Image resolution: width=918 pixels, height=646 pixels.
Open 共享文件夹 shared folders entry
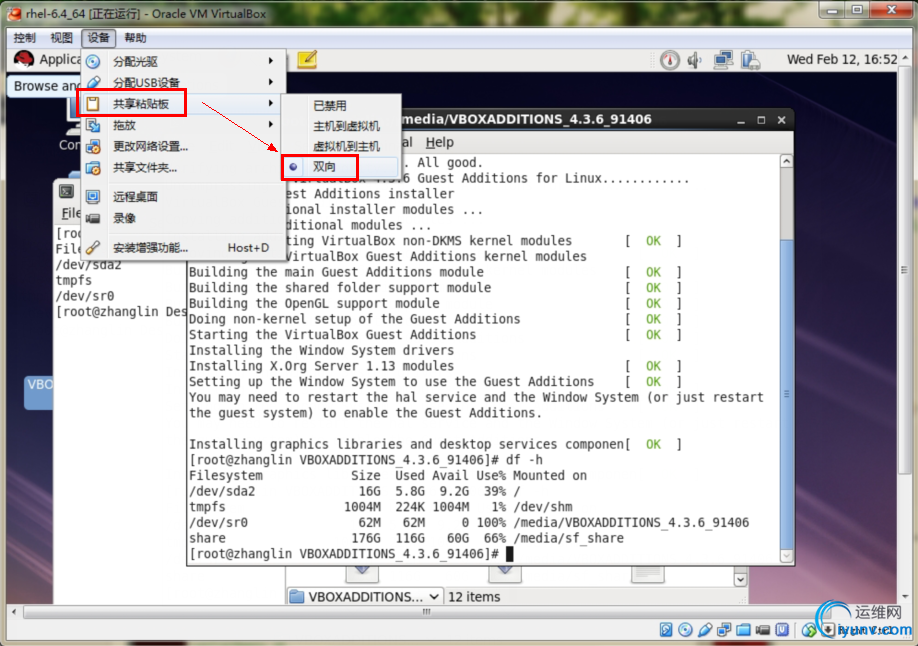183,168
